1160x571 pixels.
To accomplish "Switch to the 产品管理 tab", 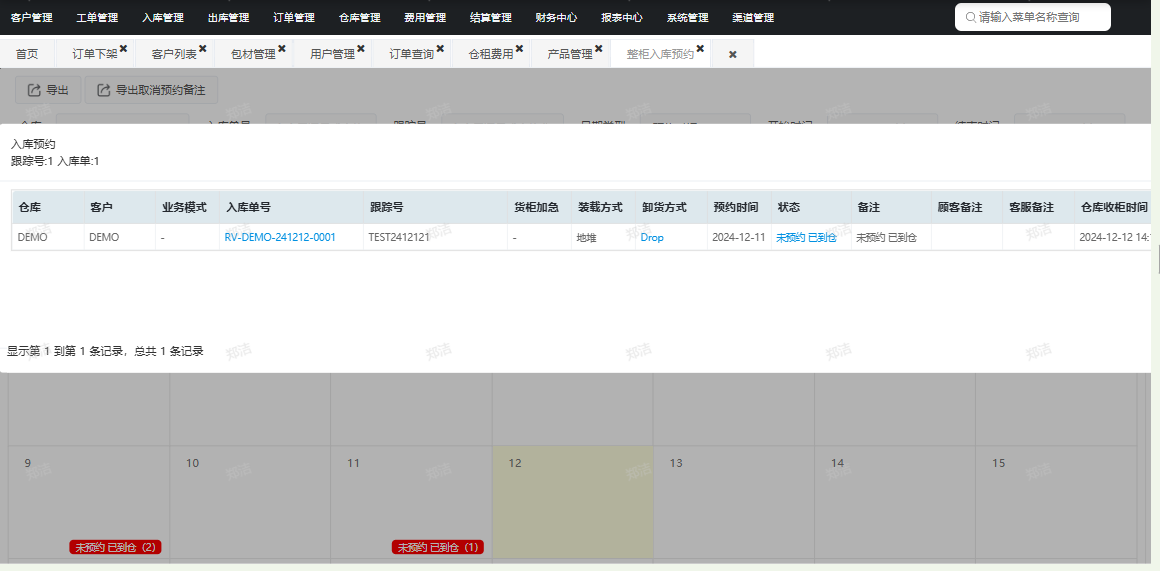I will 570,54.
